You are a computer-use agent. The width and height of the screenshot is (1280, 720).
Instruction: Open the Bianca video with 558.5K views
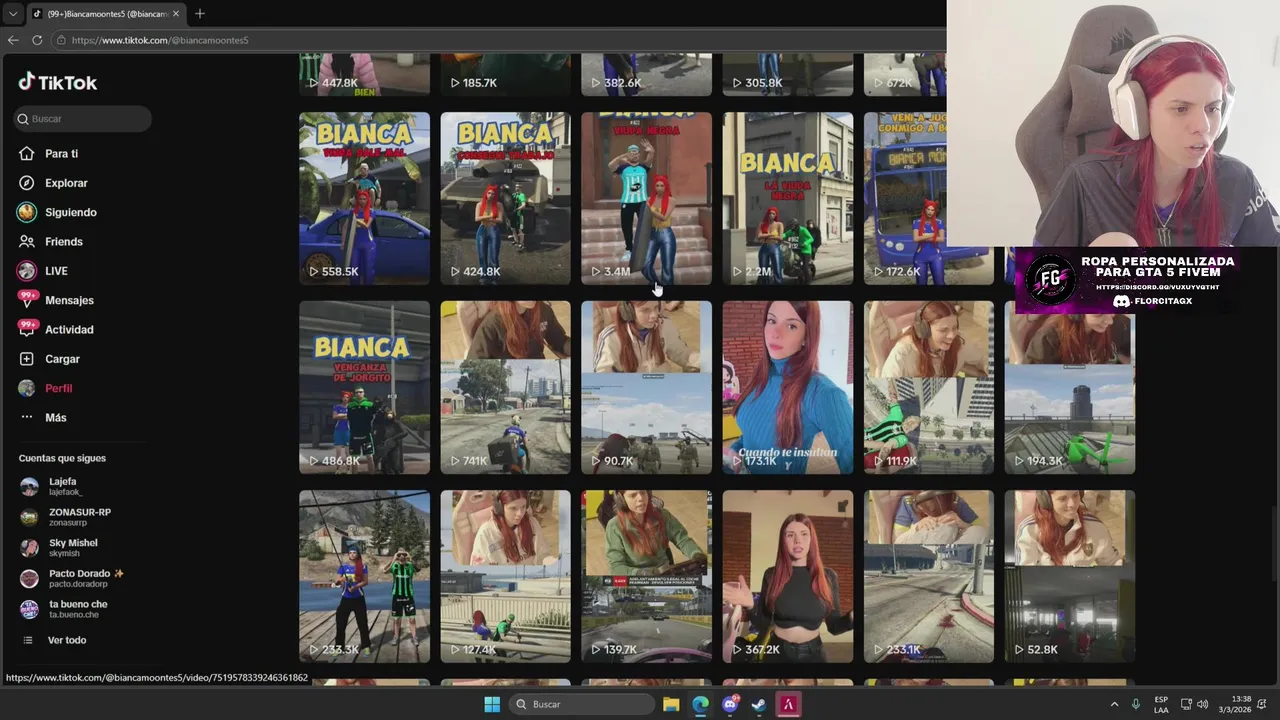(x=364, y=198)
